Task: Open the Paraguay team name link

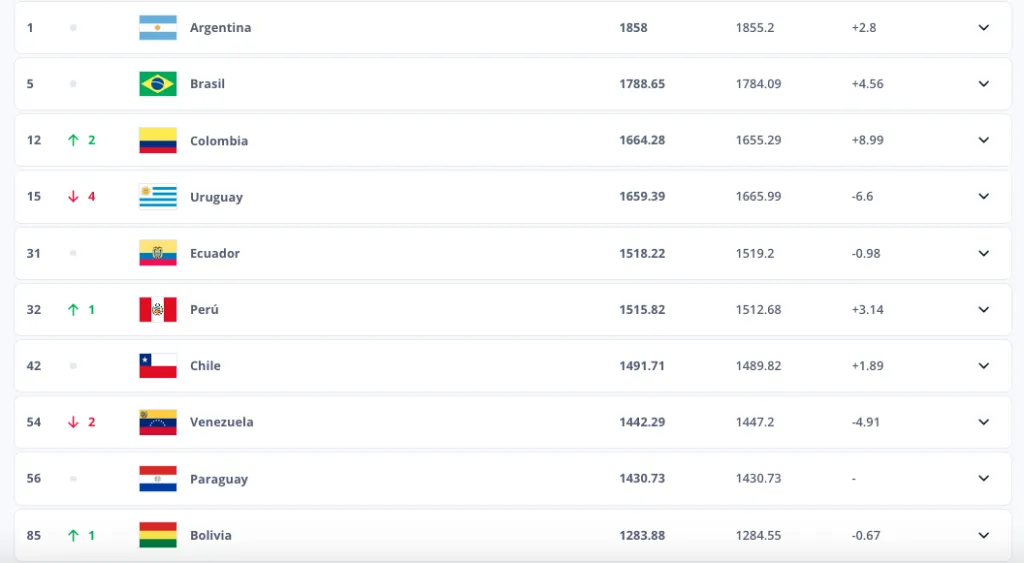Action: [x=219, y=479]
